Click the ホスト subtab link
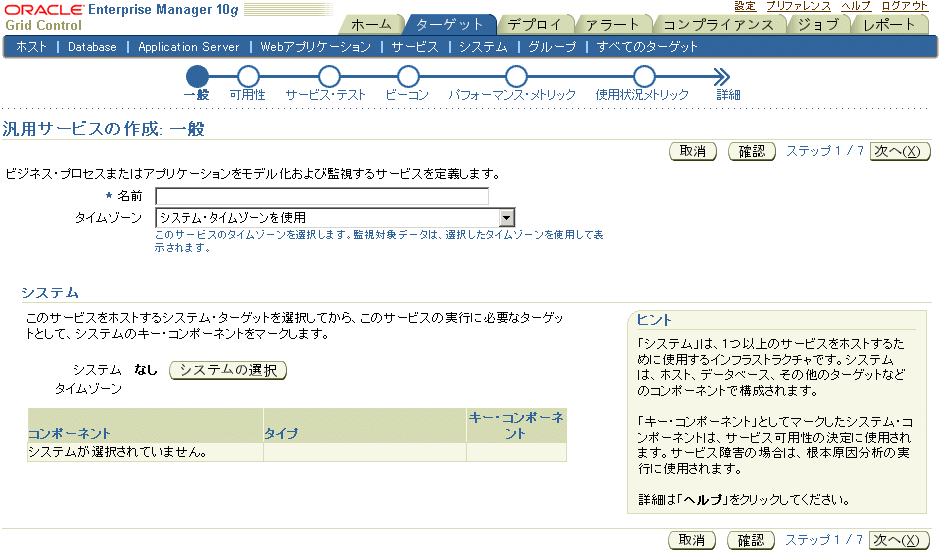939x552 pixels. coord(31,47)
